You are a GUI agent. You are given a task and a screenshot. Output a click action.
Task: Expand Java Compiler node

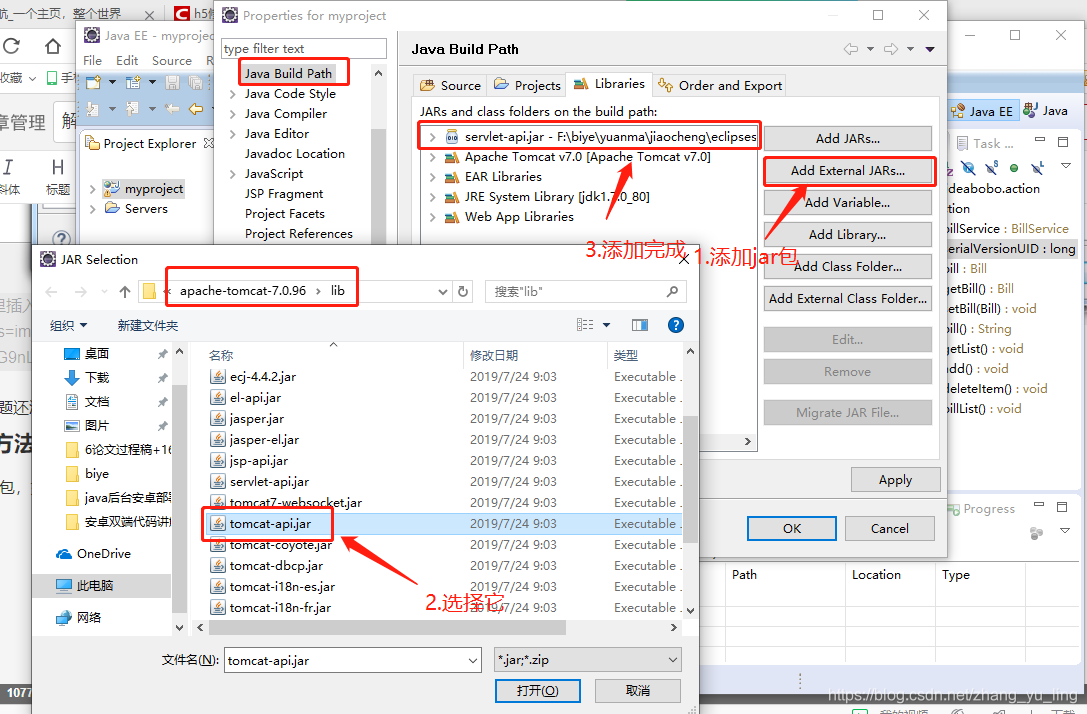pyautogui.click(x=233, y=114)
